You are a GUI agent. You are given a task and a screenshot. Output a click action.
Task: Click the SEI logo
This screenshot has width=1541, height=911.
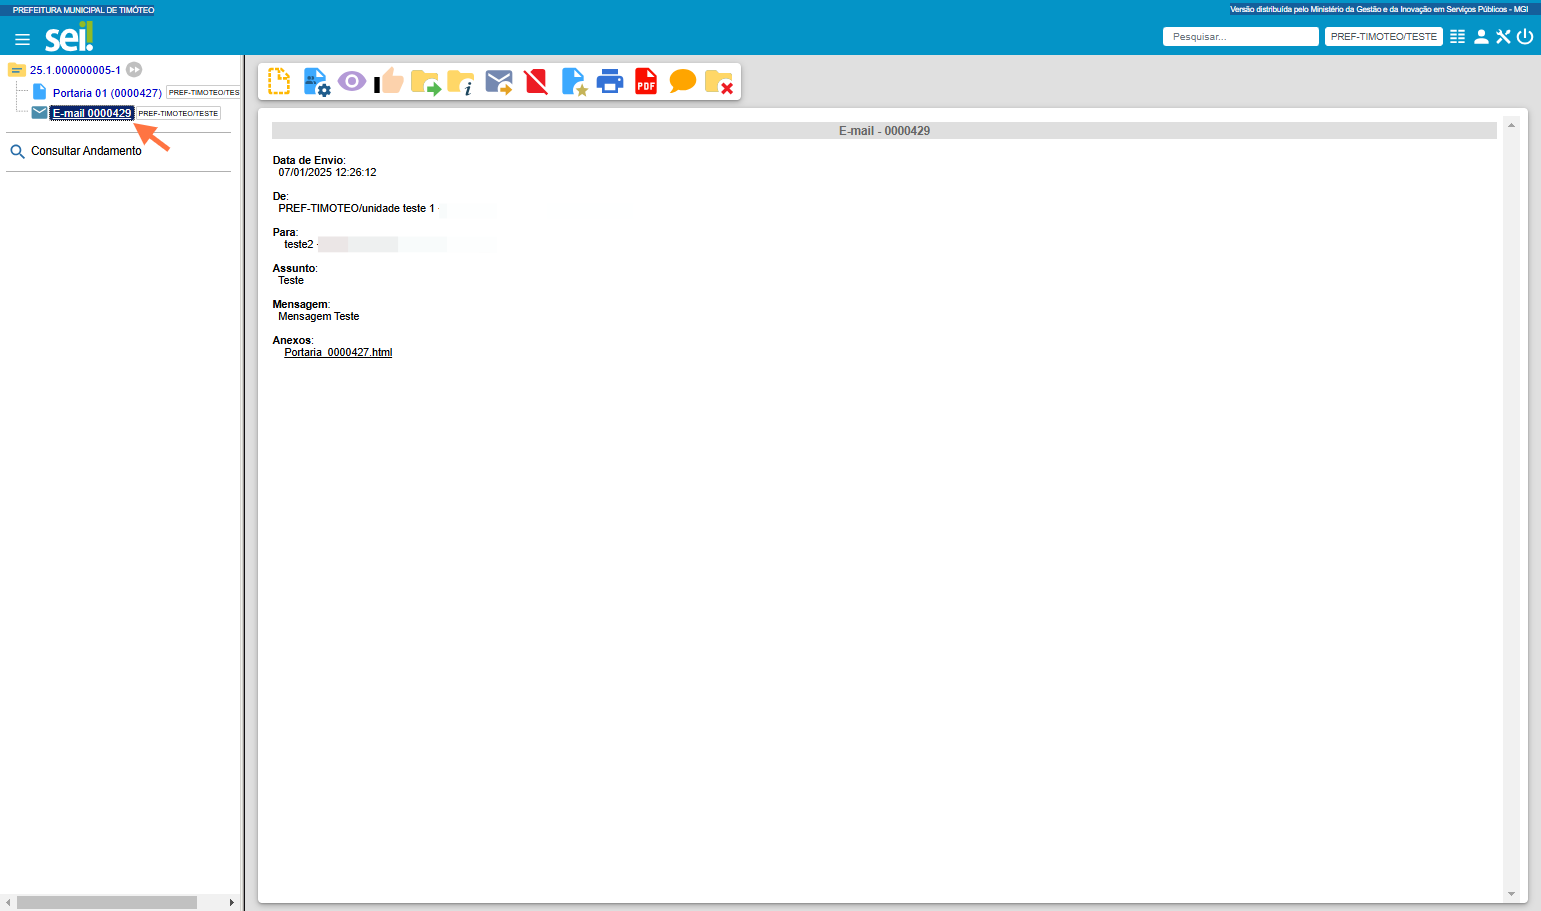click(69, 37)
